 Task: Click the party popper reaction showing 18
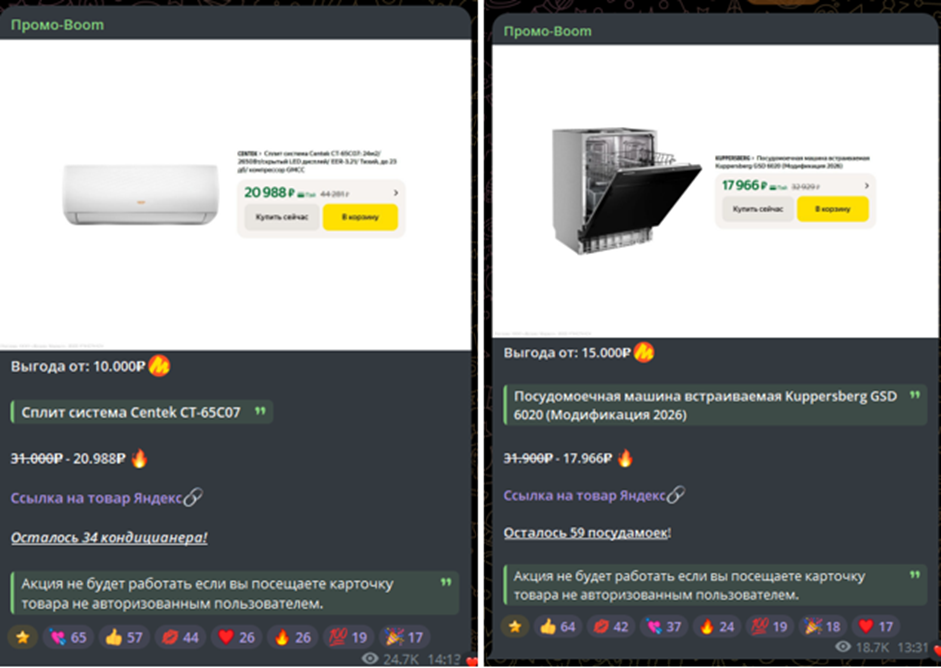822,627
